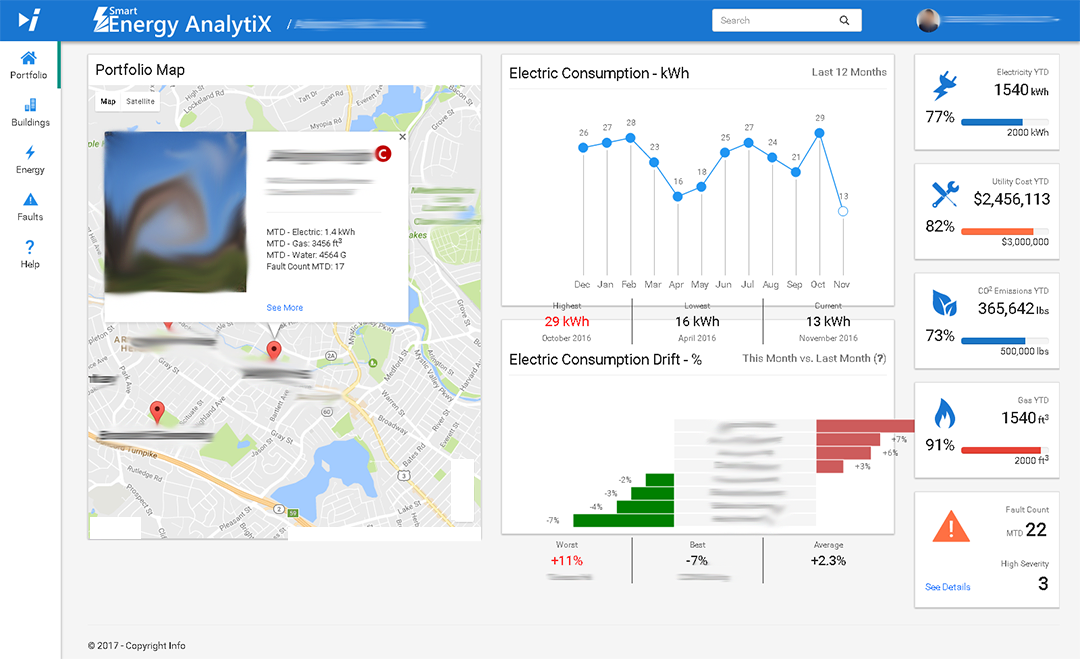The height and width of the screenshot is (659, 1081).
Task: Click the Current '13 kWh' value
Action: pyautogui.click(x=828, y=321)
